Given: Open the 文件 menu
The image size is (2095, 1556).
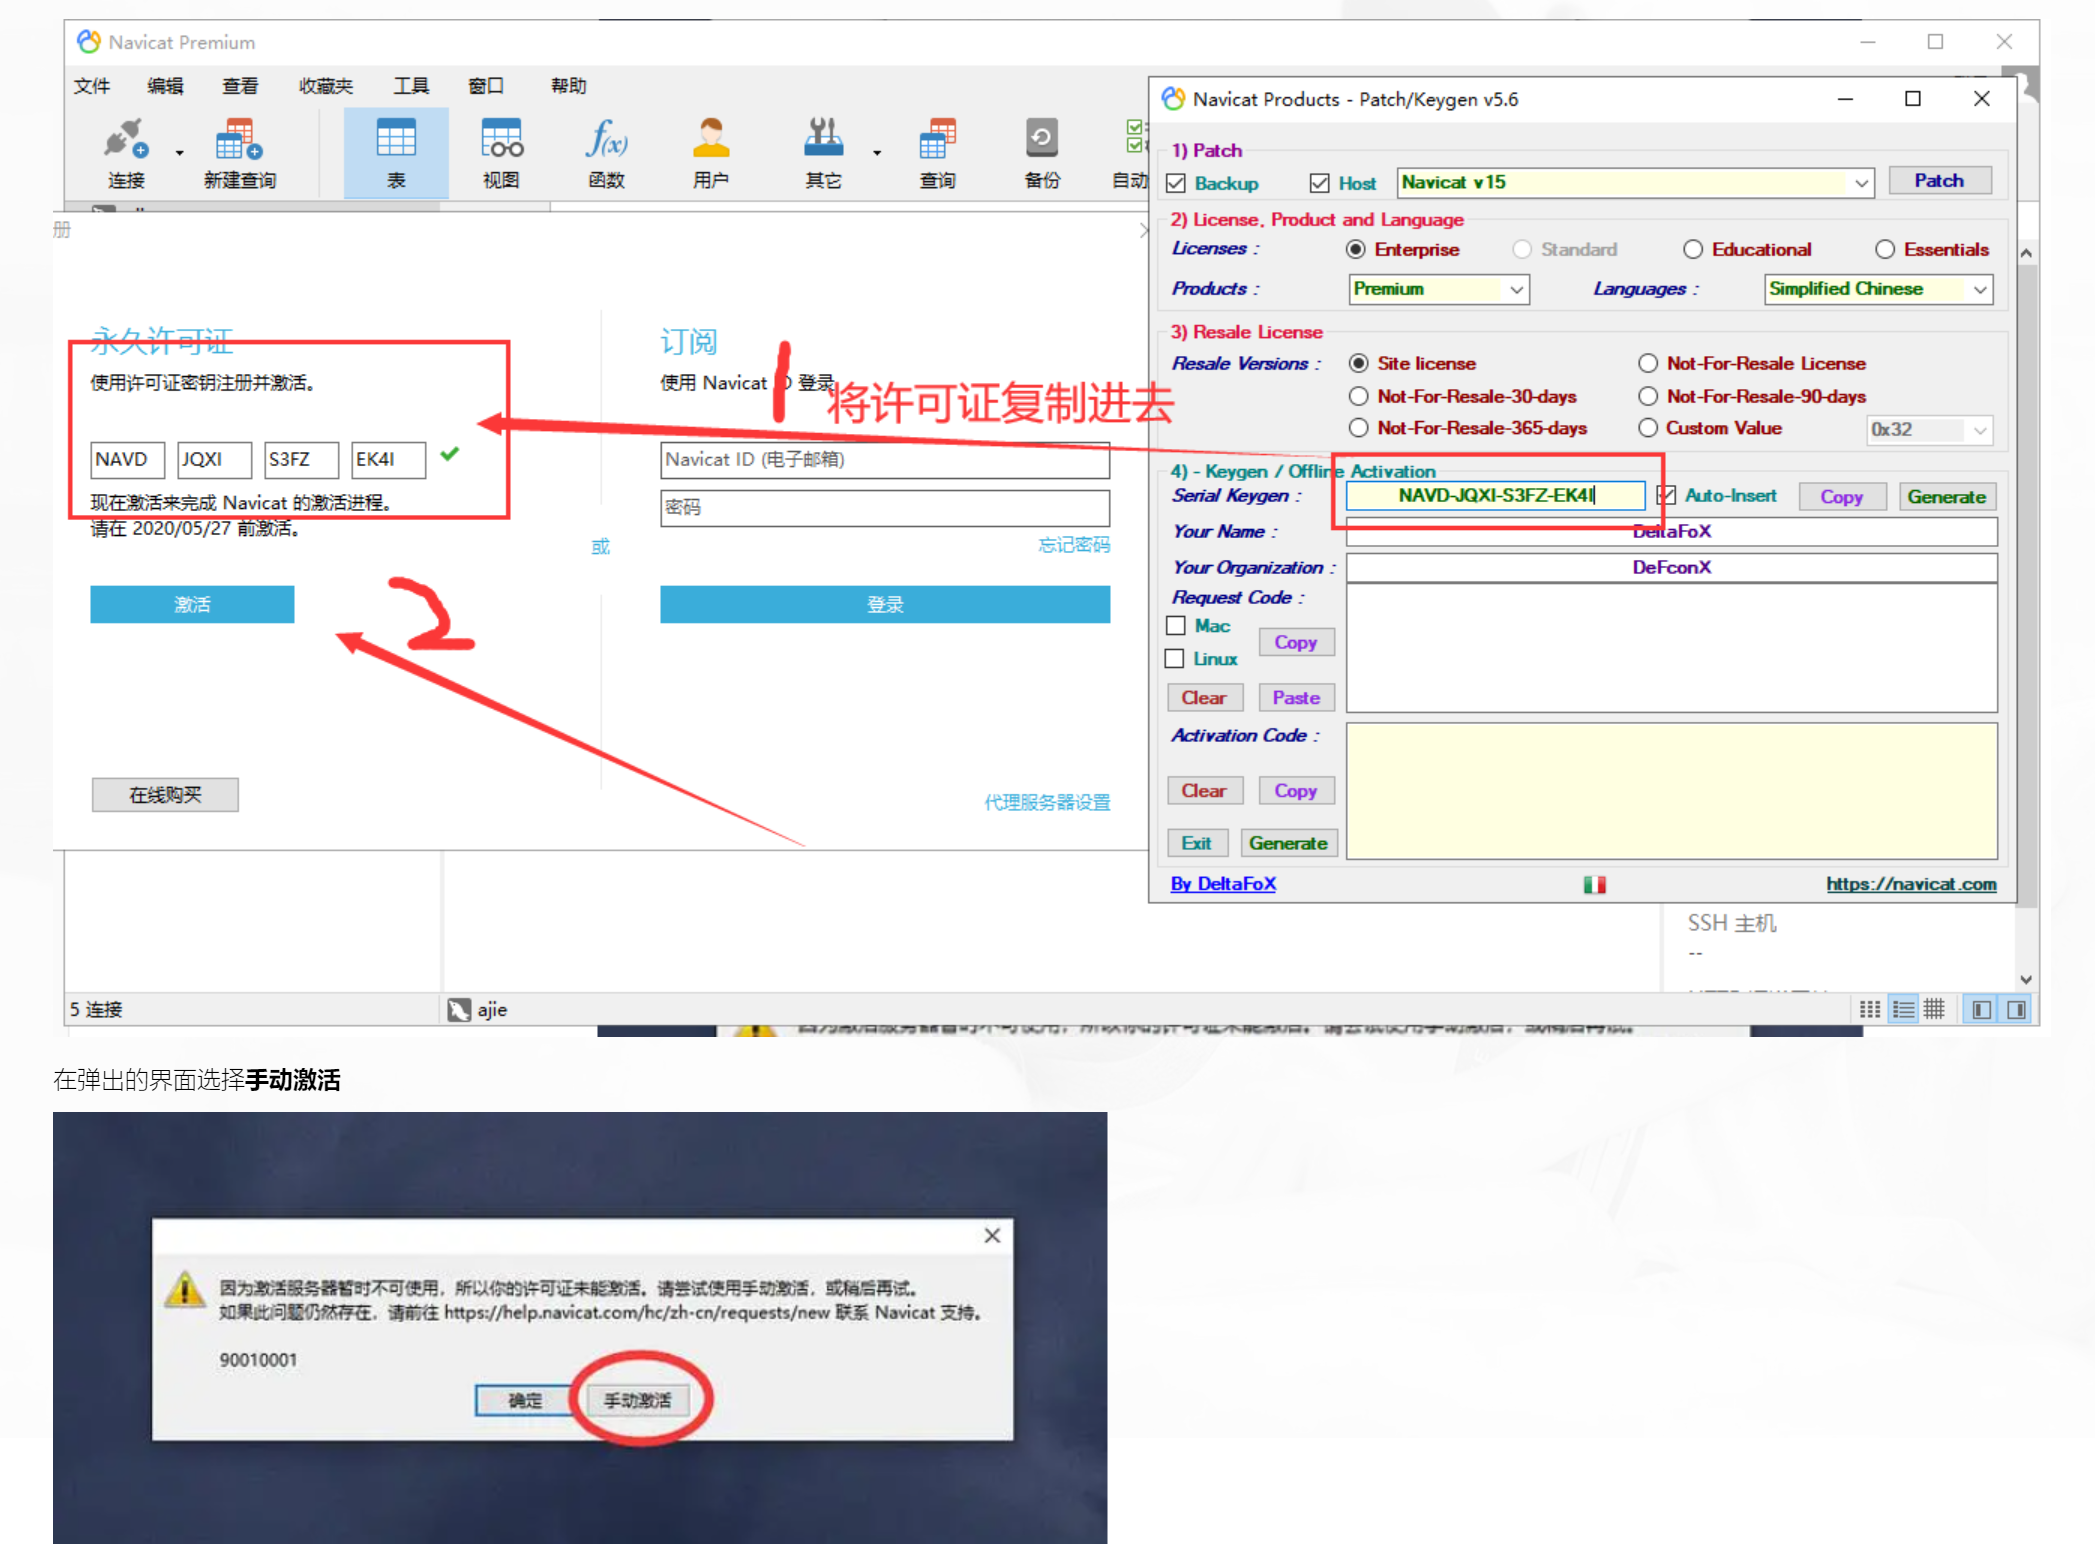Looking at the screenshot, I should 92,86.
